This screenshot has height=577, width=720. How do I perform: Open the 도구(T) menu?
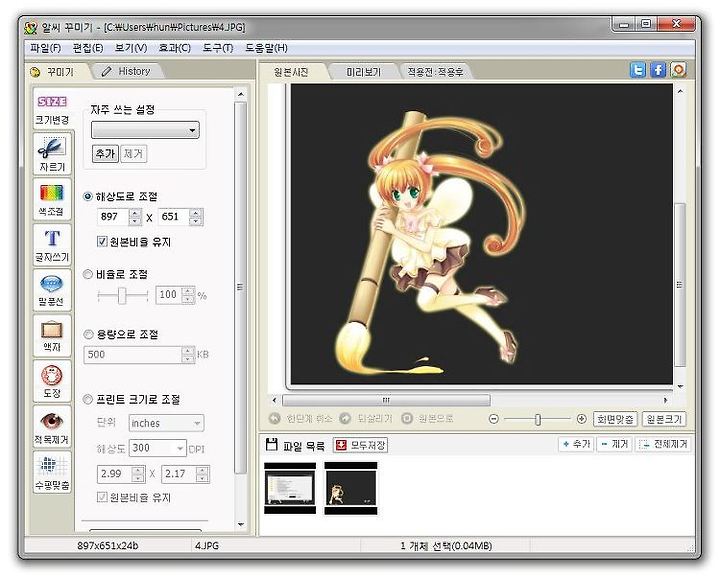(x=218, y=48)
